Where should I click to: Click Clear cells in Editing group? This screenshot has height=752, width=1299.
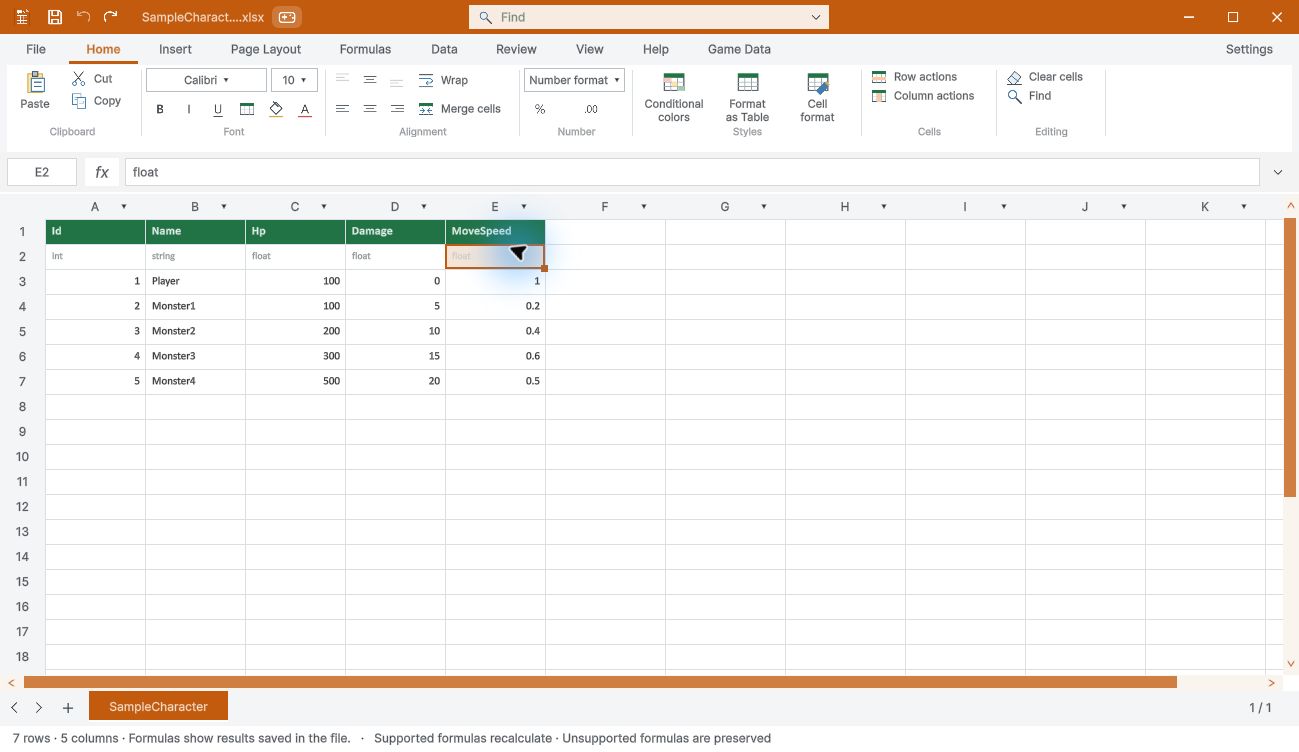(x=1045, y=77)
